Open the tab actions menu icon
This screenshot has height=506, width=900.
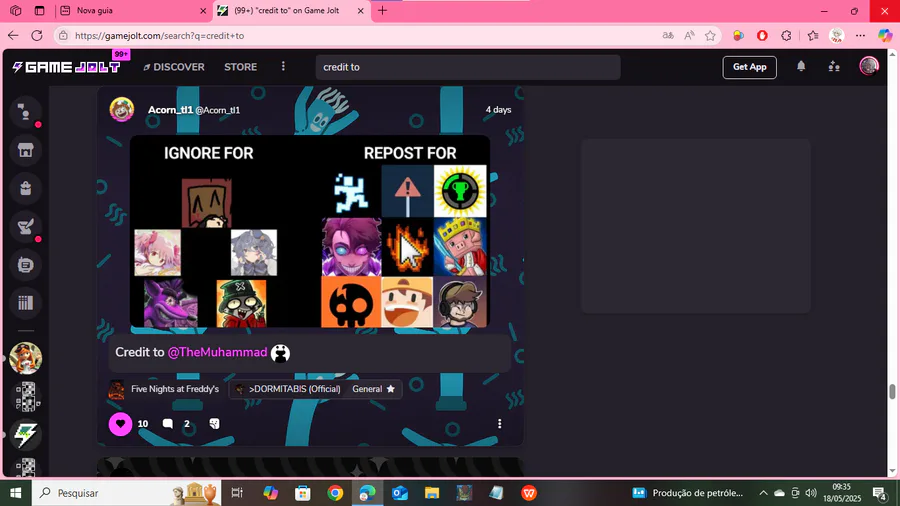[39, 10]
